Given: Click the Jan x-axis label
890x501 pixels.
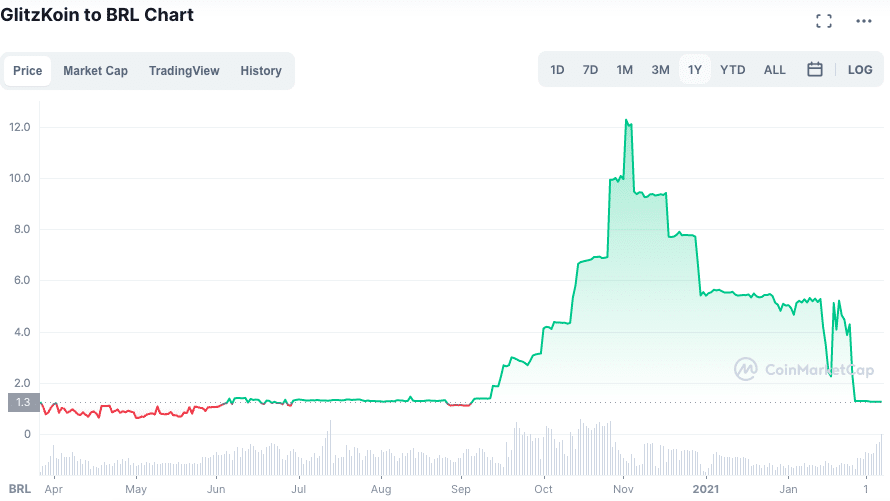Looking at the screenshot, I should point(788,489).
